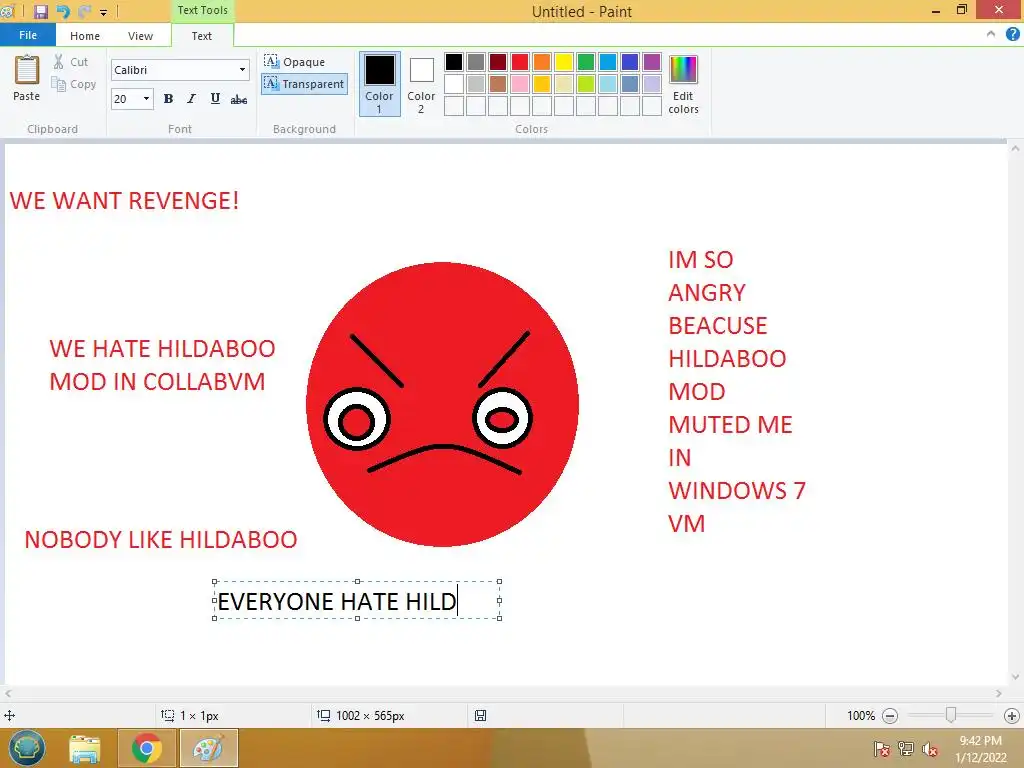Click the Redo arrow icon
The height and width of the screenshot is (768, 1024).
(x=84, y=11)
